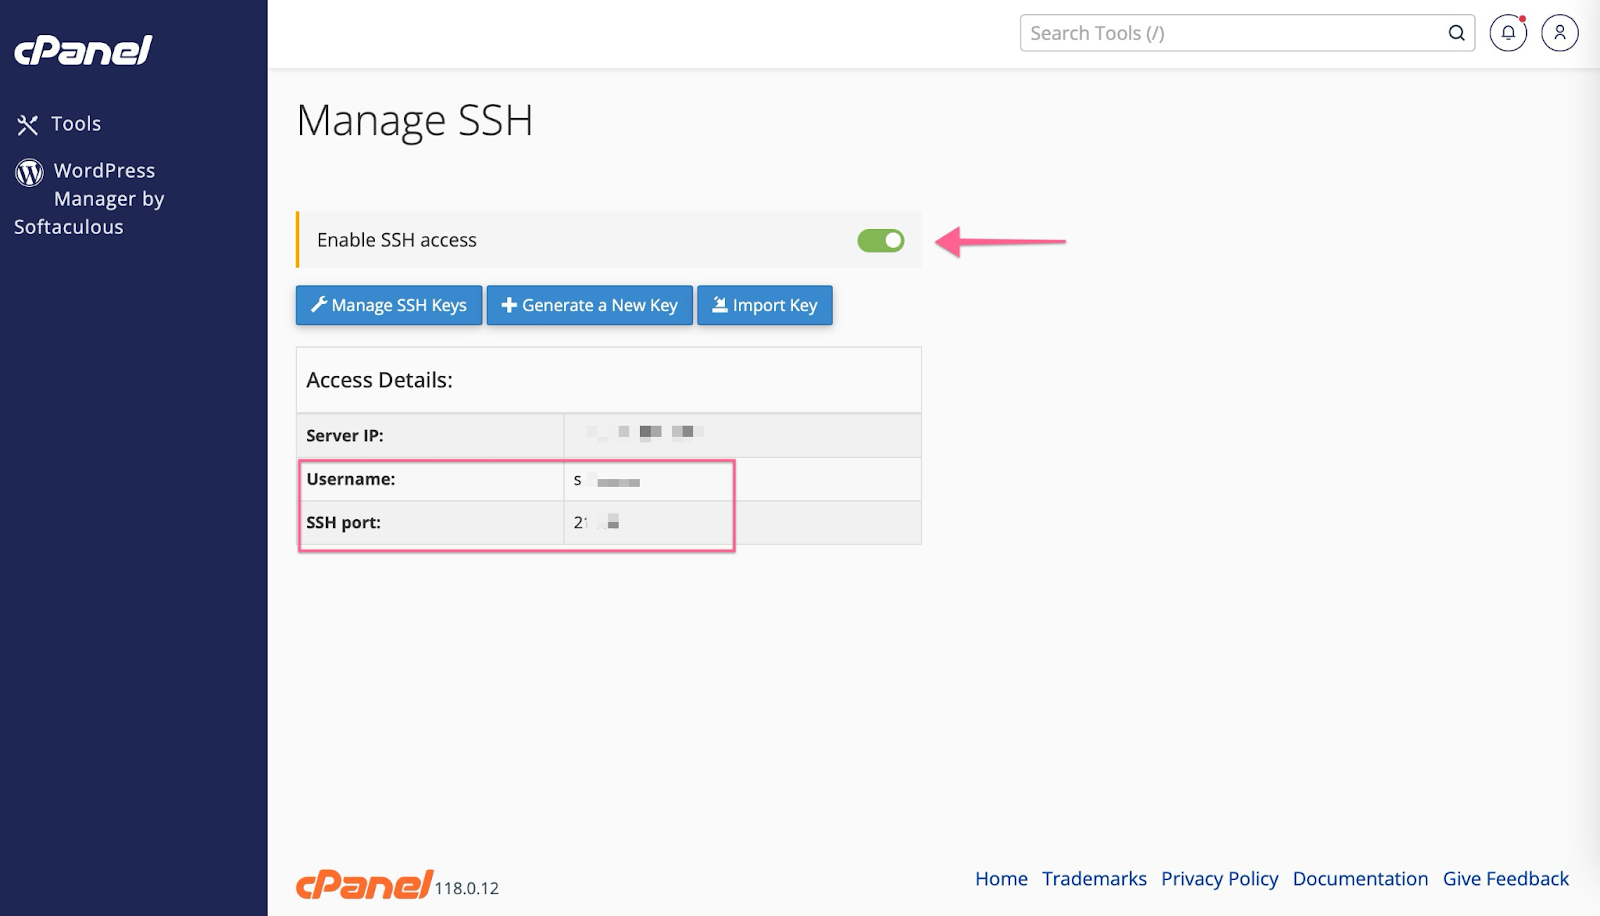Open the Trademarks footer link
This screenshot has height=916, width=1600.
tap(1094, 879)
